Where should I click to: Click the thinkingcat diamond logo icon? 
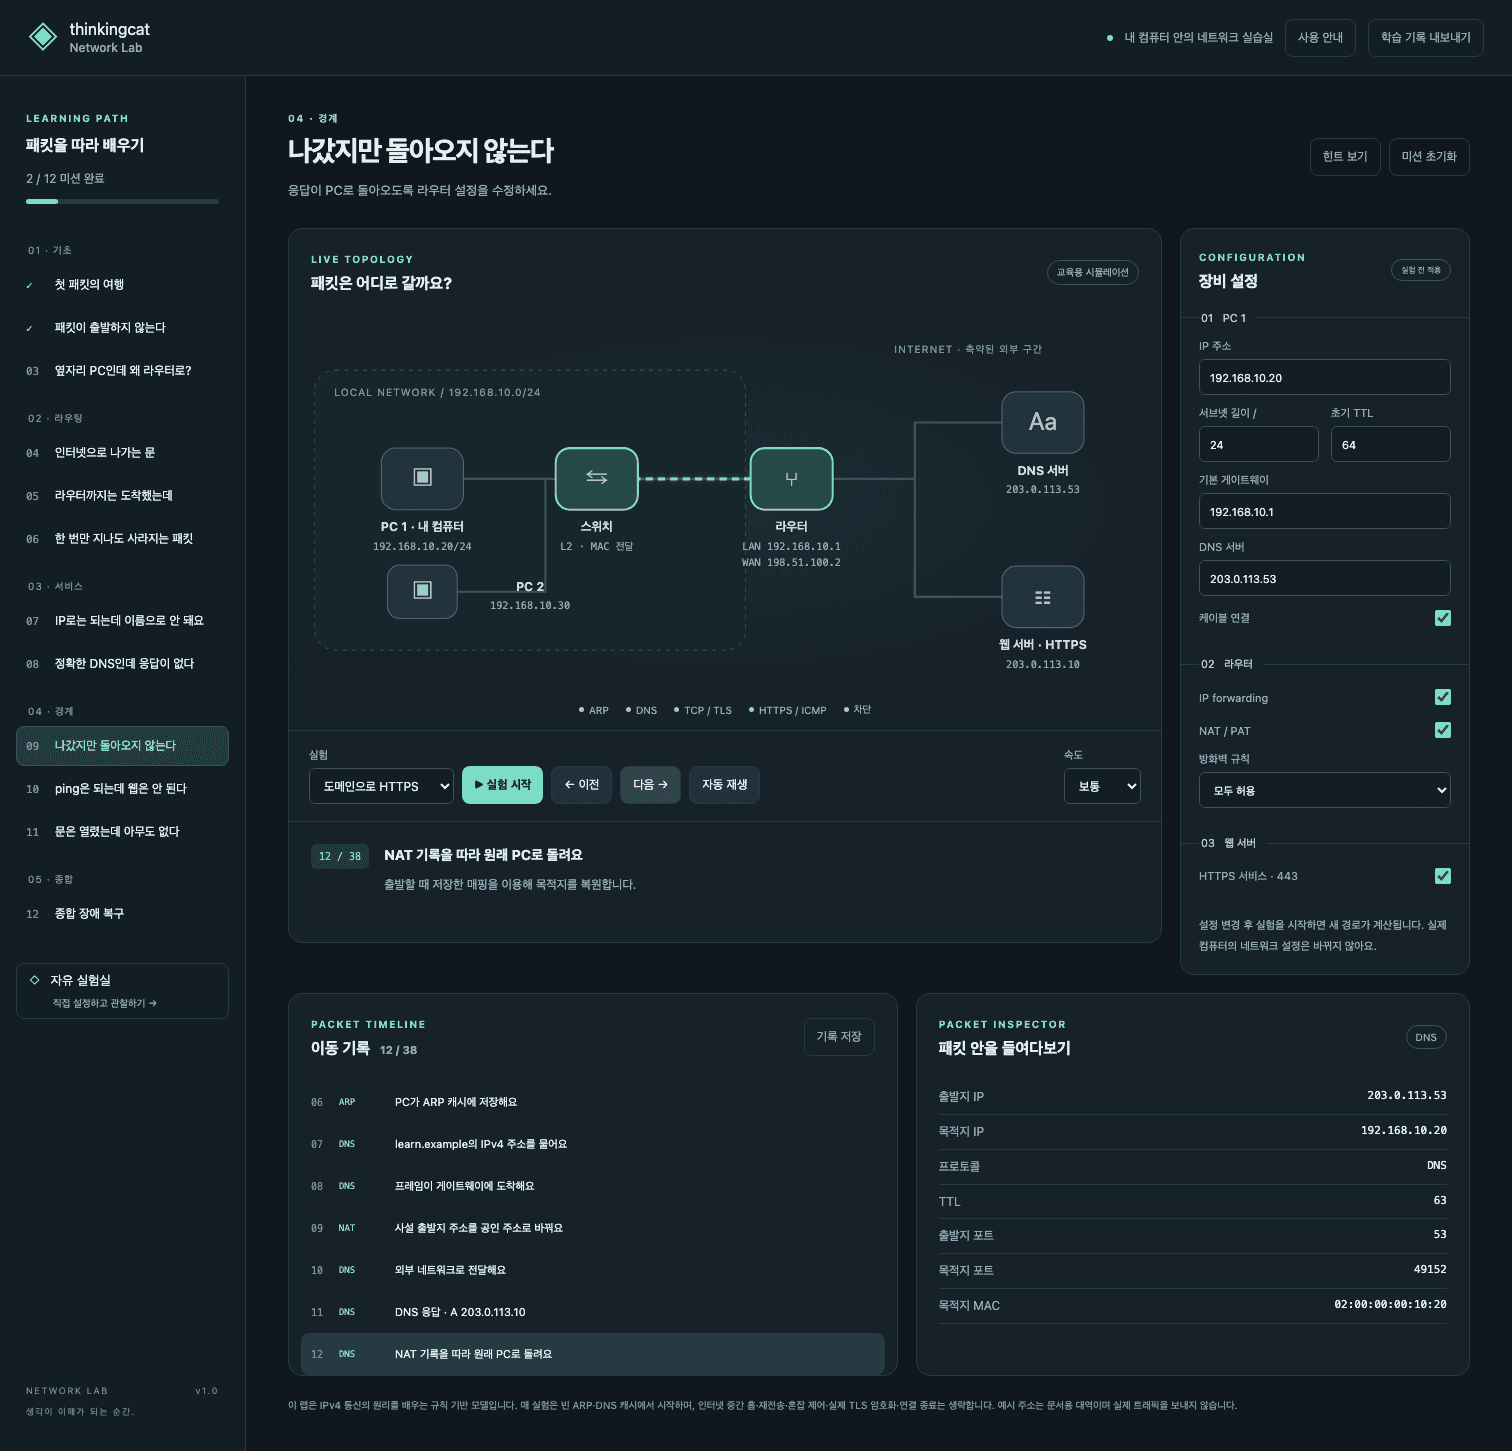tap(43, 37)
